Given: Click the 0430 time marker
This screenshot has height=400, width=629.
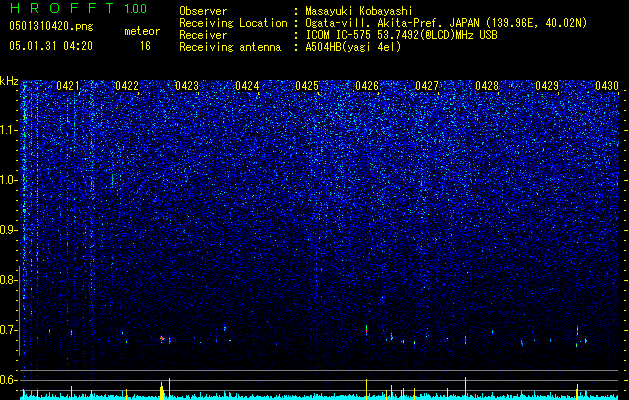Looking at the screenshot, I should tap(607, 86).
